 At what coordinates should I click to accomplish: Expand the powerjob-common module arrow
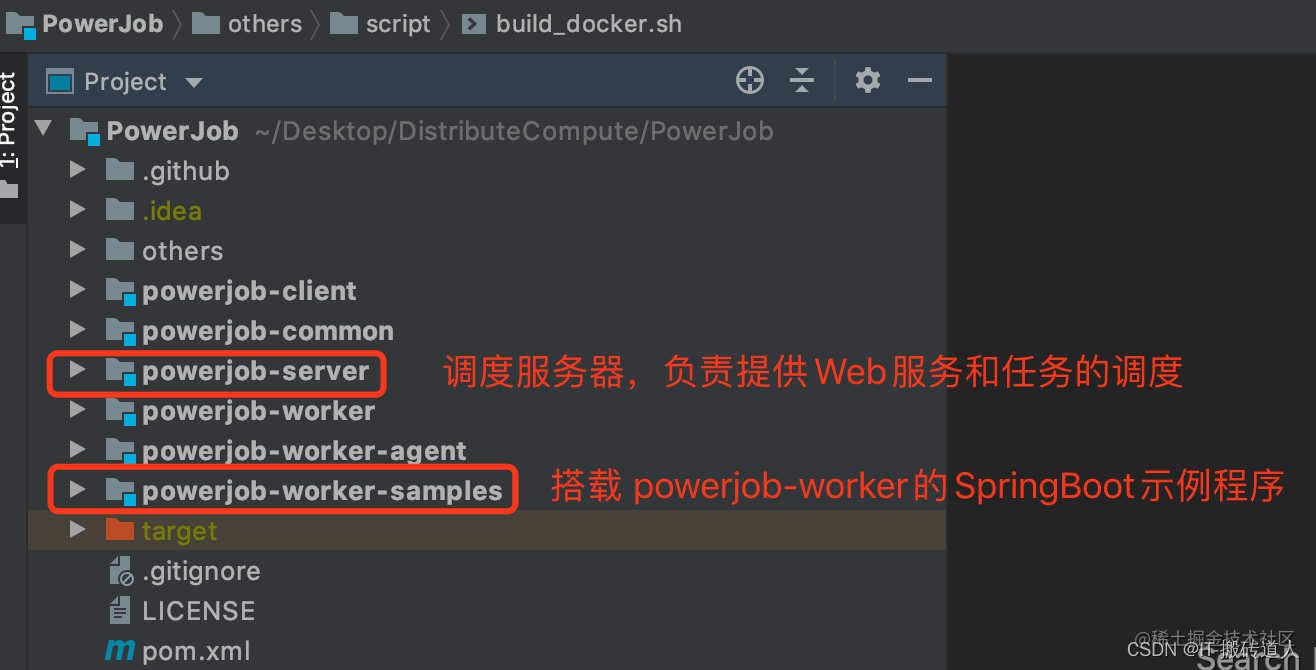77,331
